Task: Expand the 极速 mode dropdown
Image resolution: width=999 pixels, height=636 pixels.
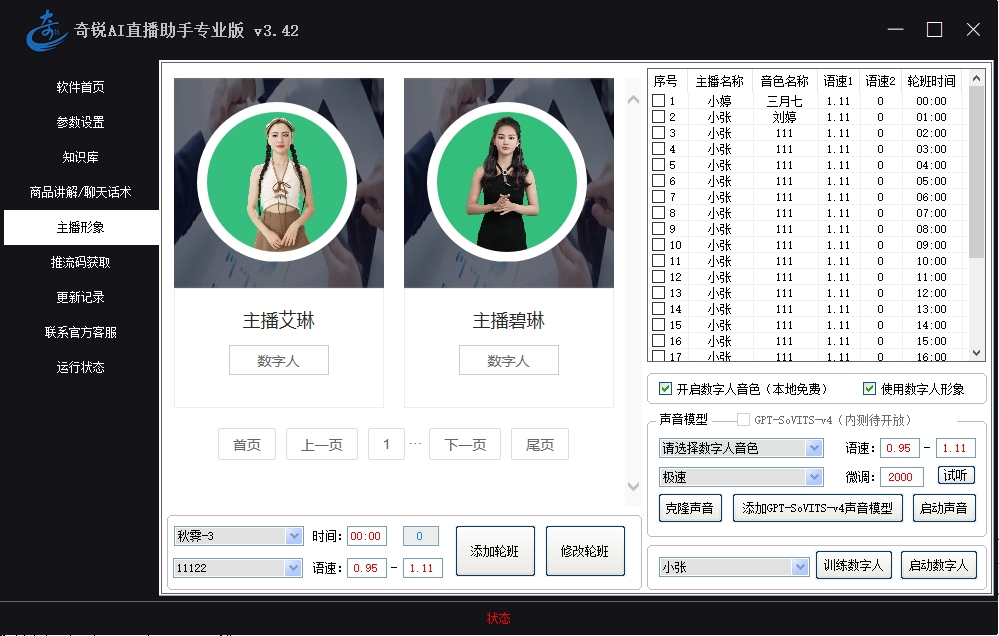Action: pyautogui.click(x=740, y=477)
